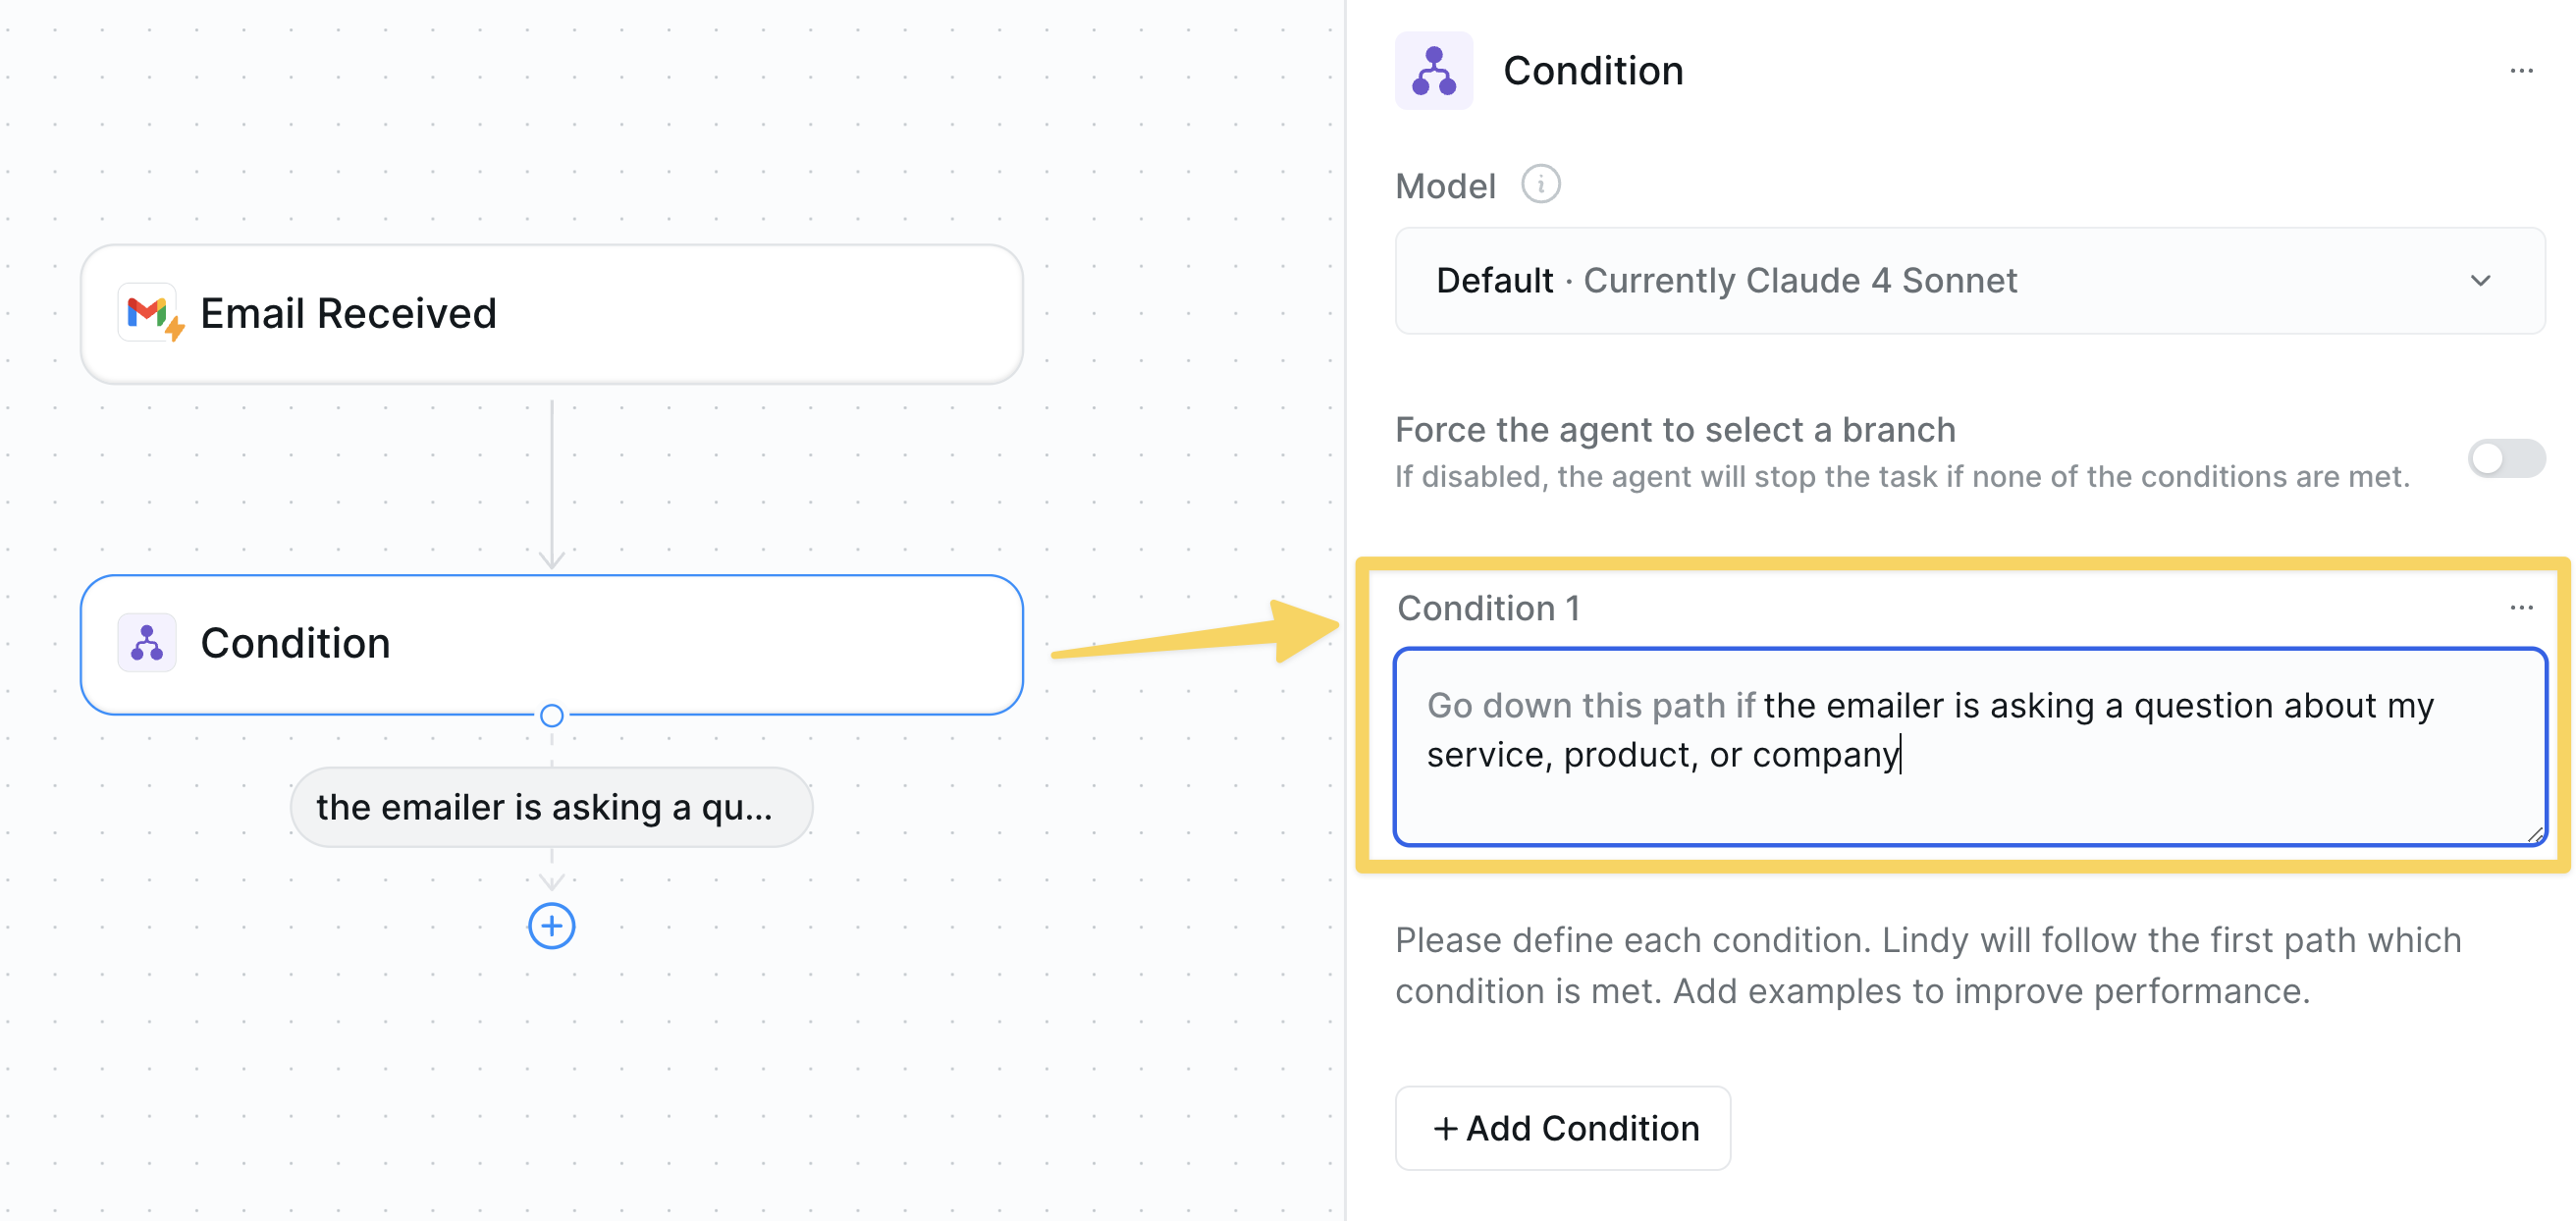Select the Email Received trigger node
Image resolution: width=2576 pixels, height=1221 pixels.
(x=550, y=313)
